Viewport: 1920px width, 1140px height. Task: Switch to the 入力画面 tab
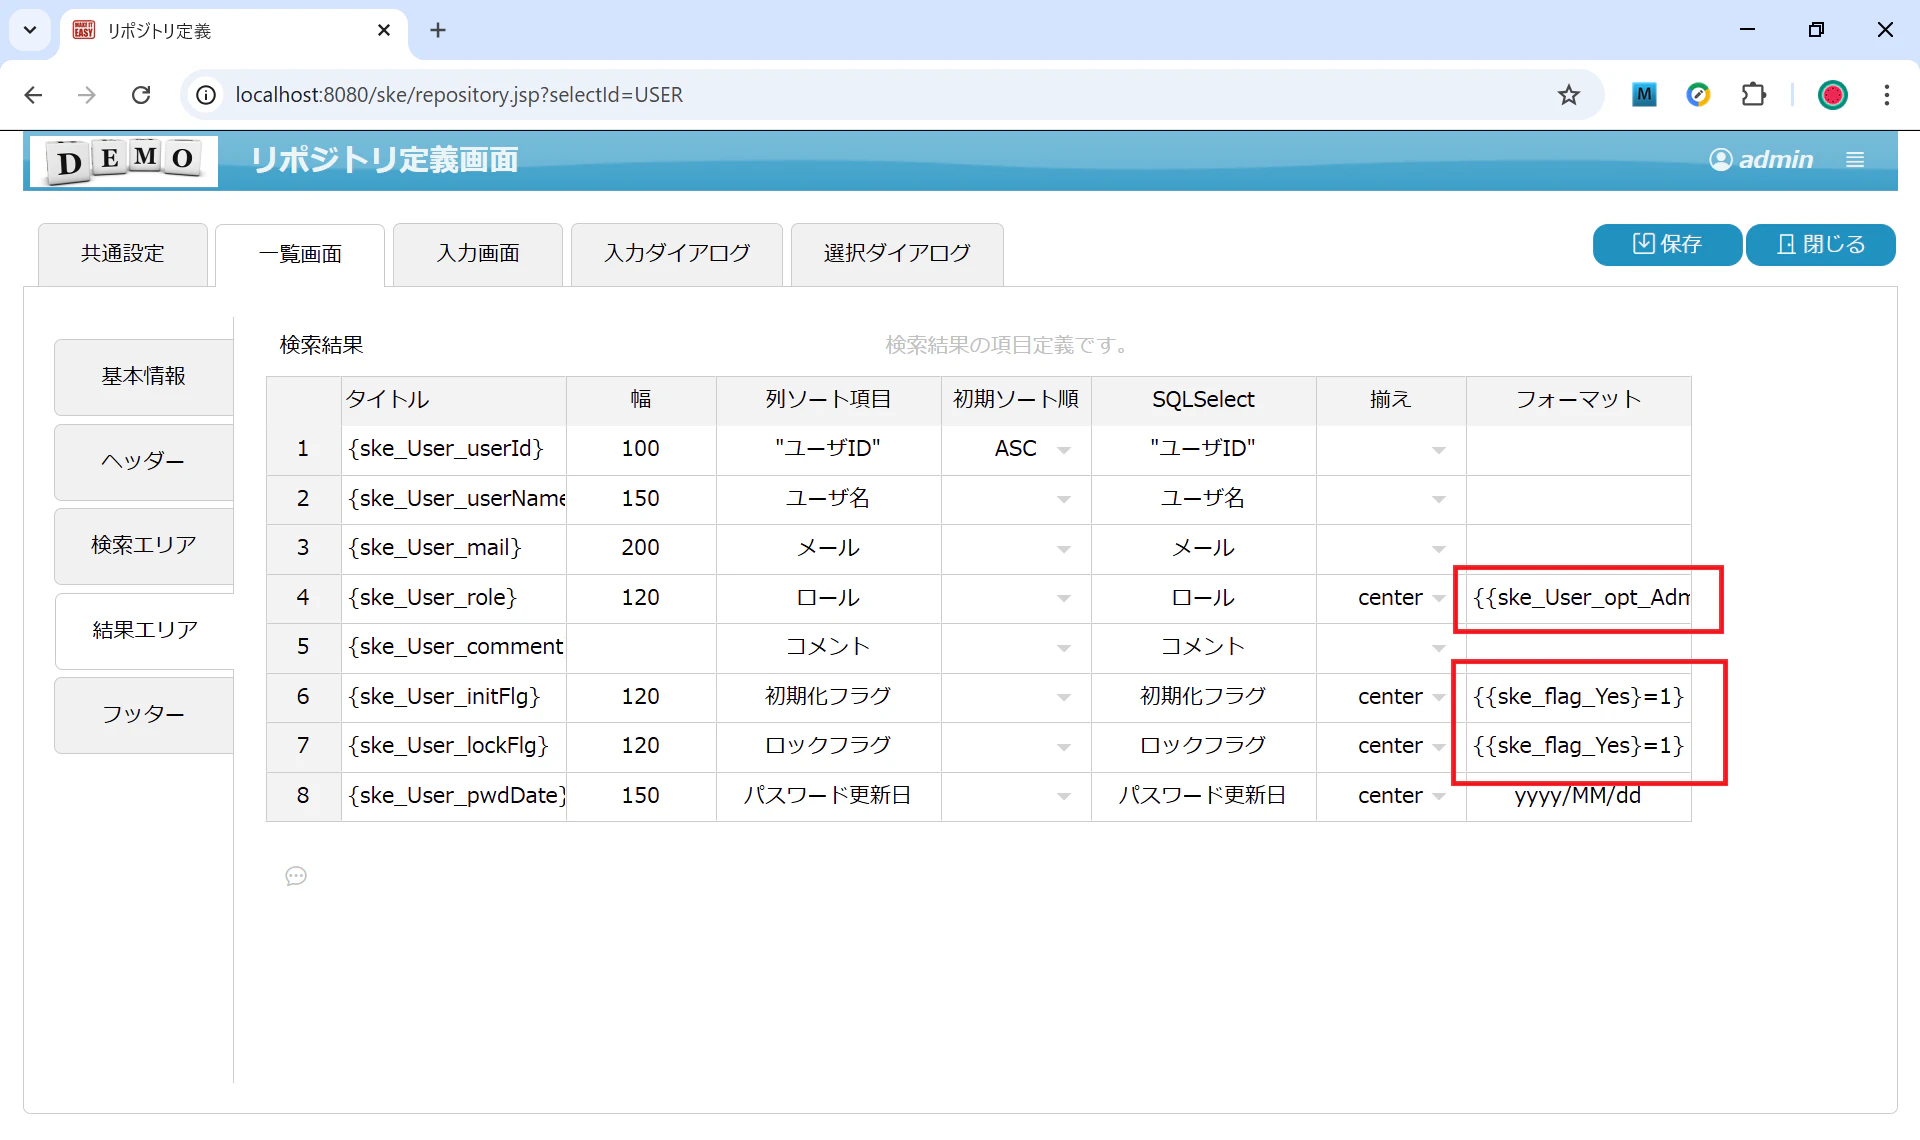tap(478, 254)
